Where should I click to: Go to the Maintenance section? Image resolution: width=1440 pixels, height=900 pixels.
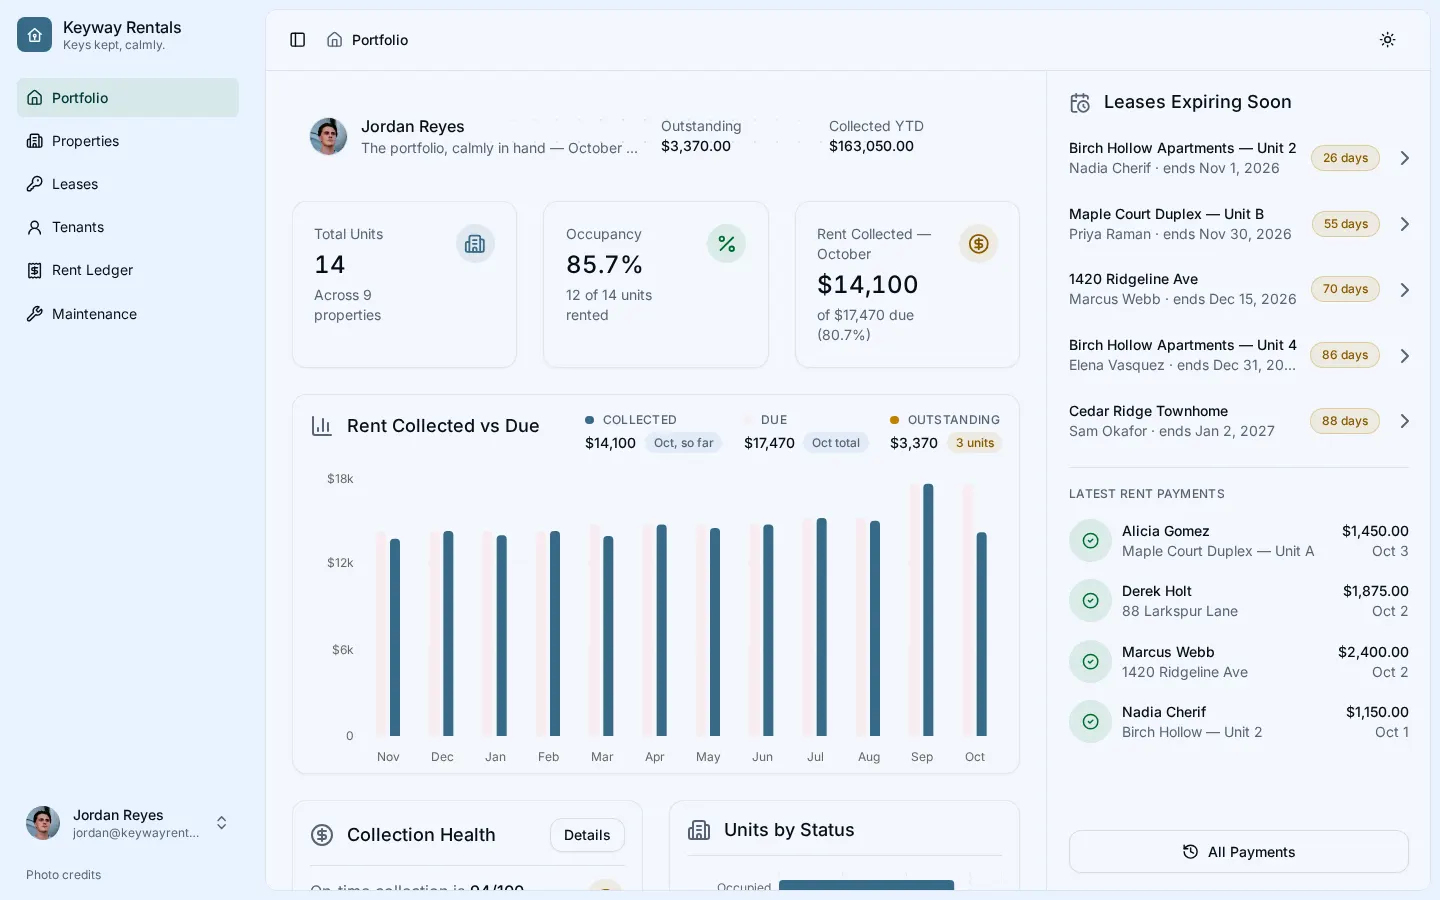(x=128, y=314)
